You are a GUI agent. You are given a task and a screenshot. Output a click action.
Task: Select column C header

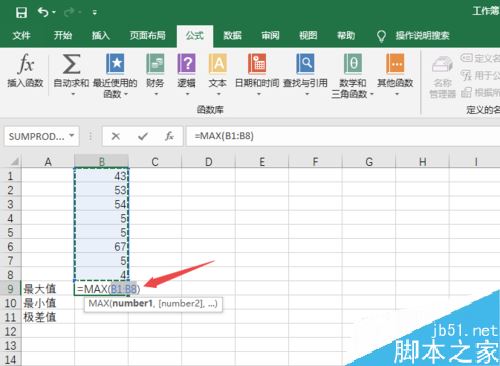(x=155, y=162)
